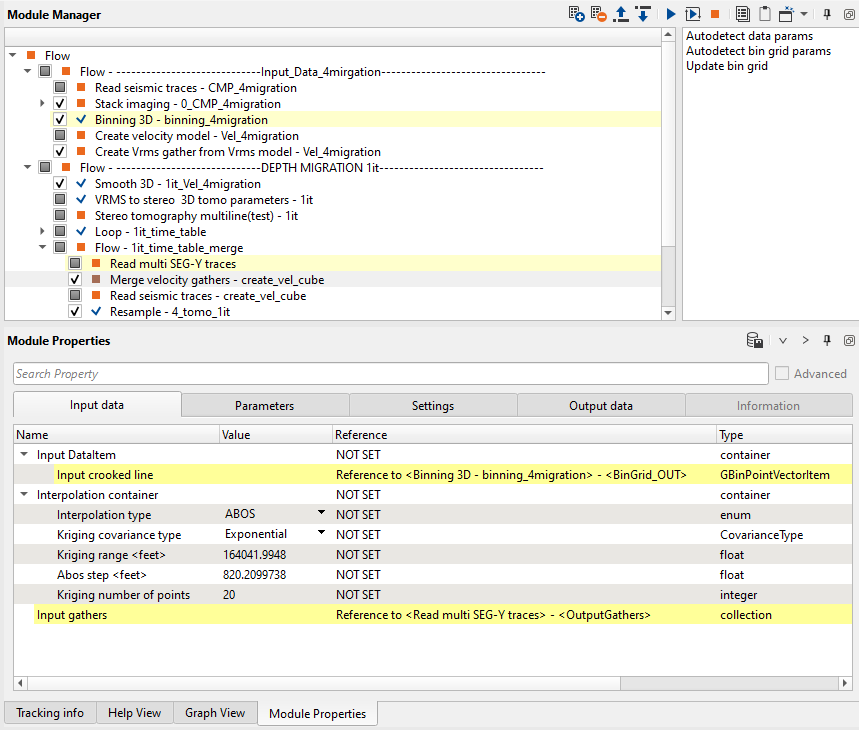Toggle checkbox for Smooth 3D - 1it_Vel_4migration
Screen dimensions: 859x730
tap(60, 184)
